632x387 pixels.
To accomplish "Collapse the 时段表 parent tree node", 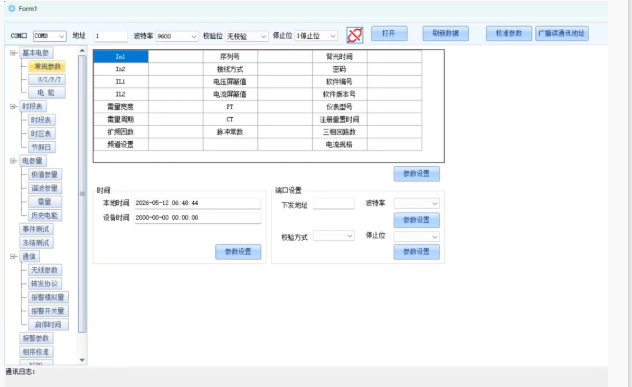I will [13, 106].
